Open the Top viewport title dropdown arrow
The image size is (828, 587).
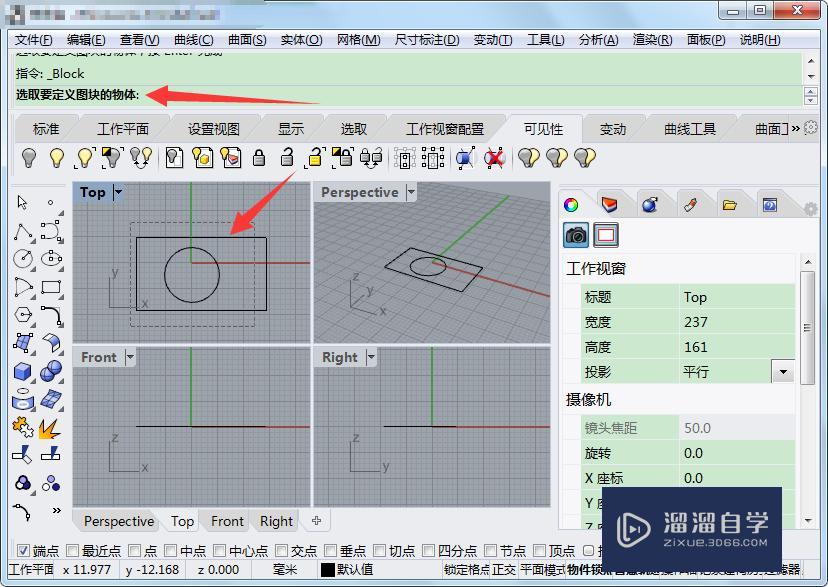pos(118,192)
